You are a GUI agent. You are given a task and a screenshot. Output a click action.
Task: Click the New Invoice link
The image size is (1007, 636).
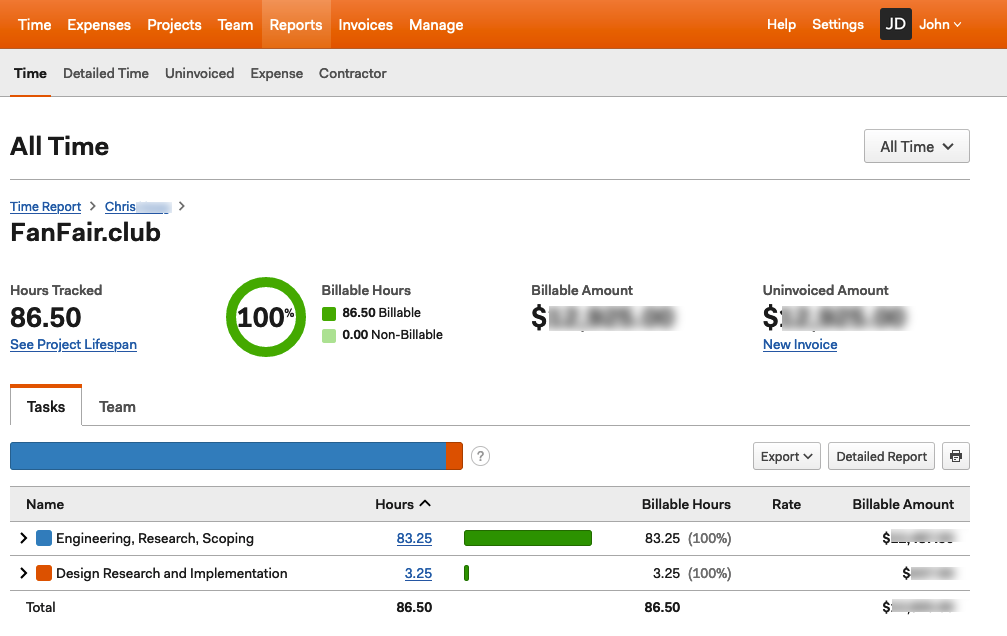pos(799,344)
